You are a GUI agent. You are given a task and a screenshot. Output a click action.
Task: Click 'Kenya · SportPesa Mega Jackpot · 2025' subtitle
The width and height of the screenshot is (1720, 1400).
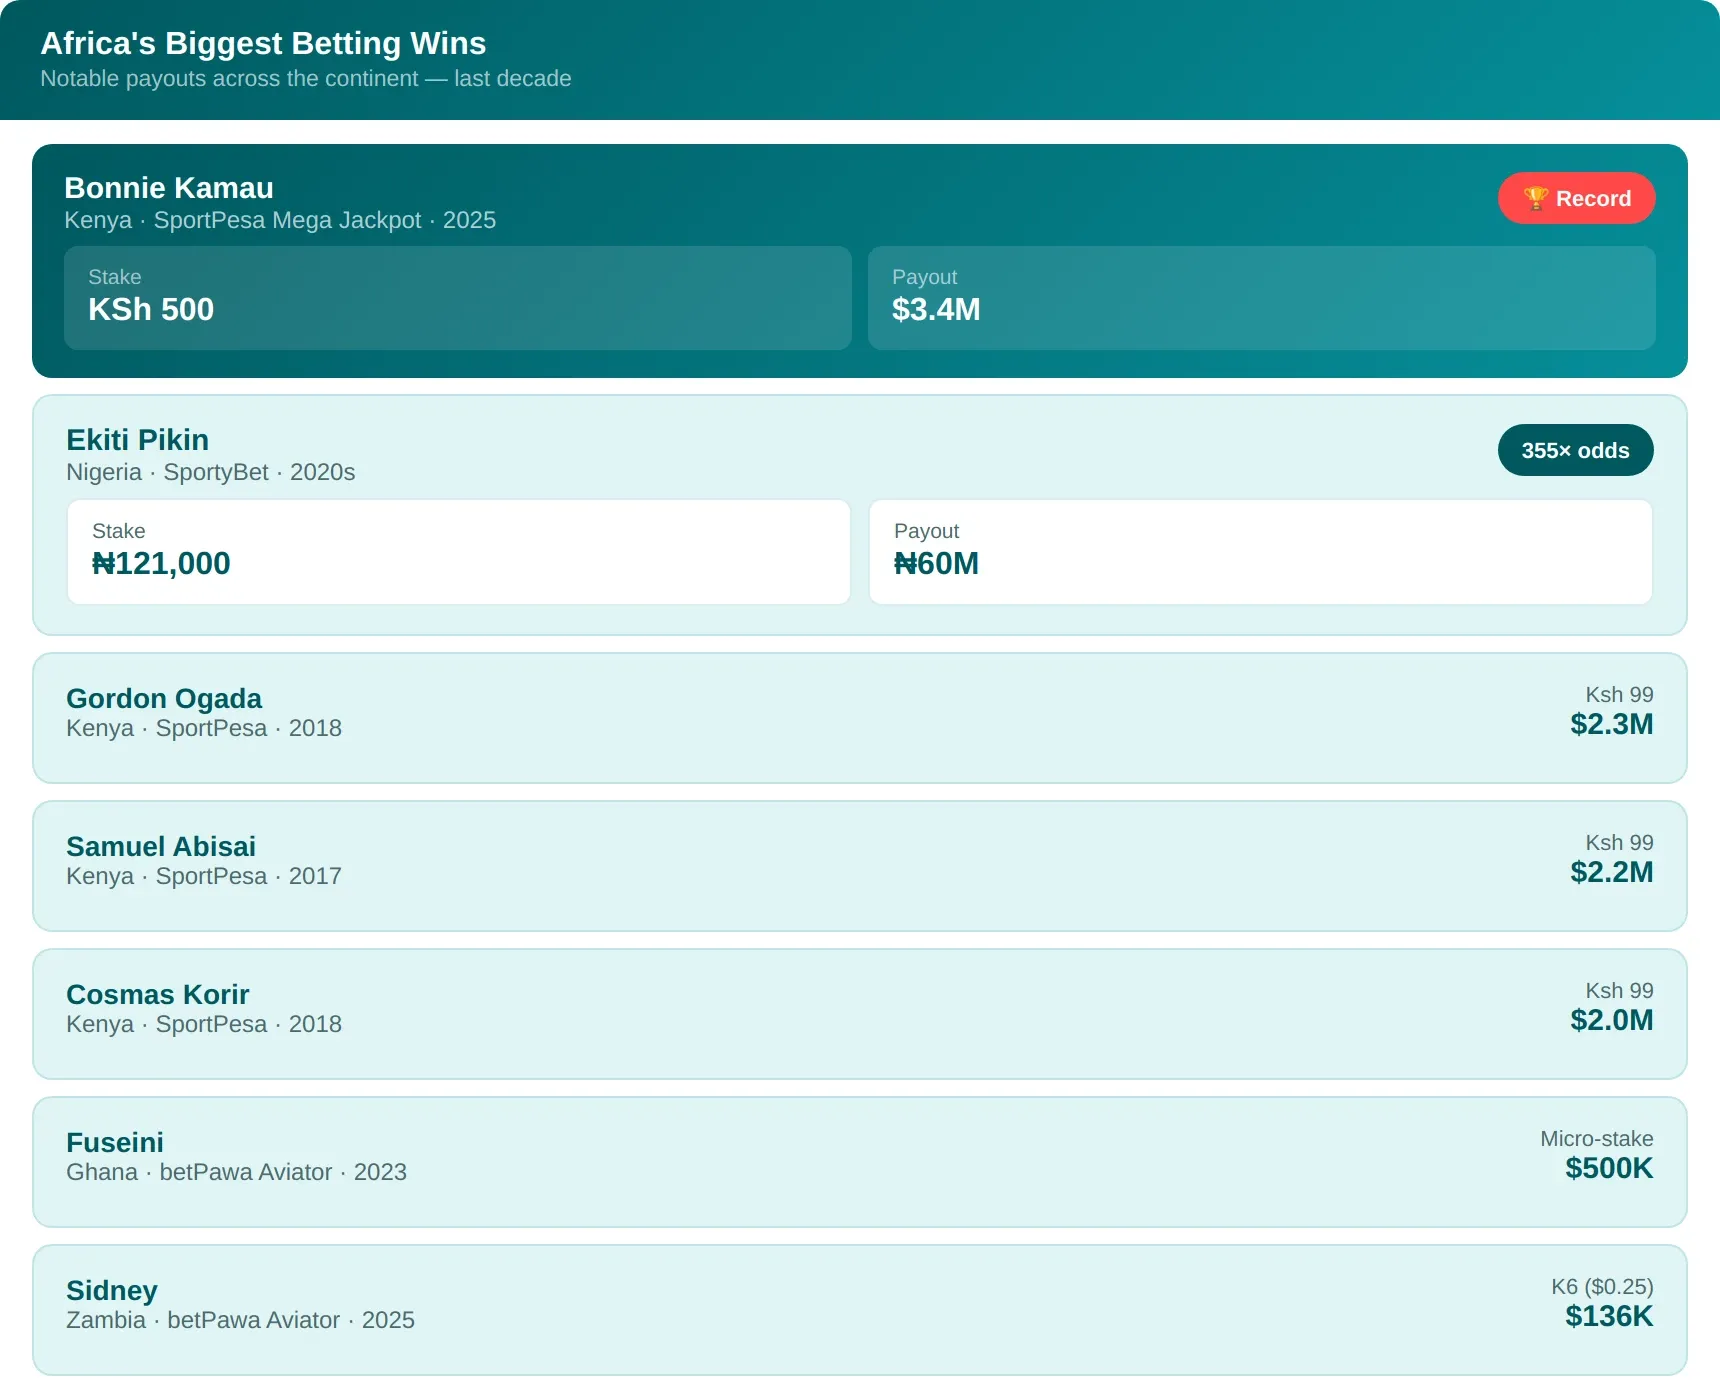point(280,220)
